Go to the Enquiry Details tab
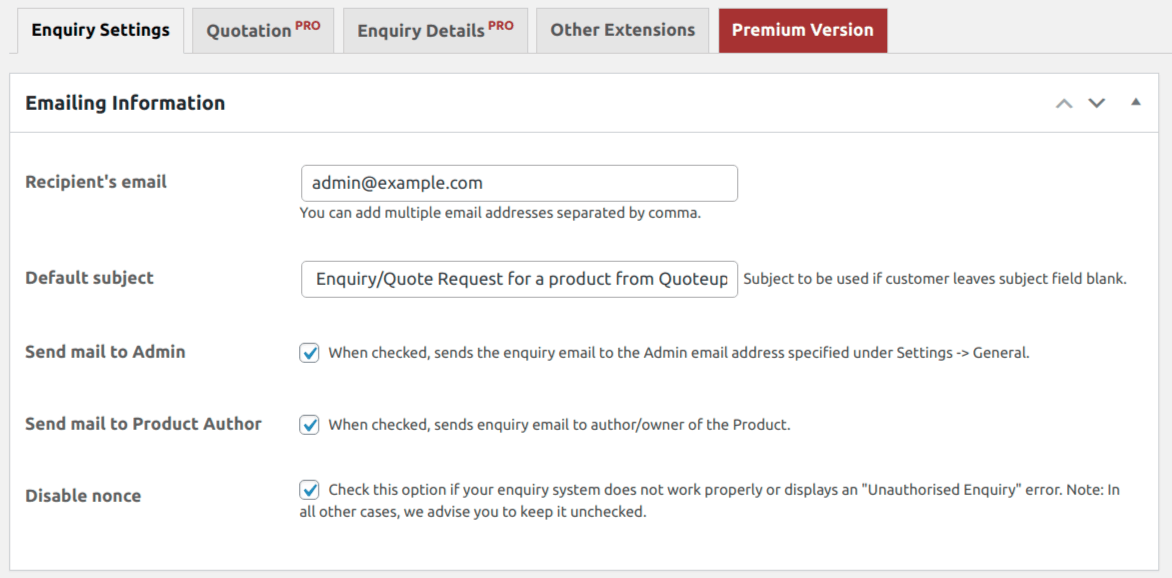The width and height of the screenshot is (1172, 578). coord(435,30)
